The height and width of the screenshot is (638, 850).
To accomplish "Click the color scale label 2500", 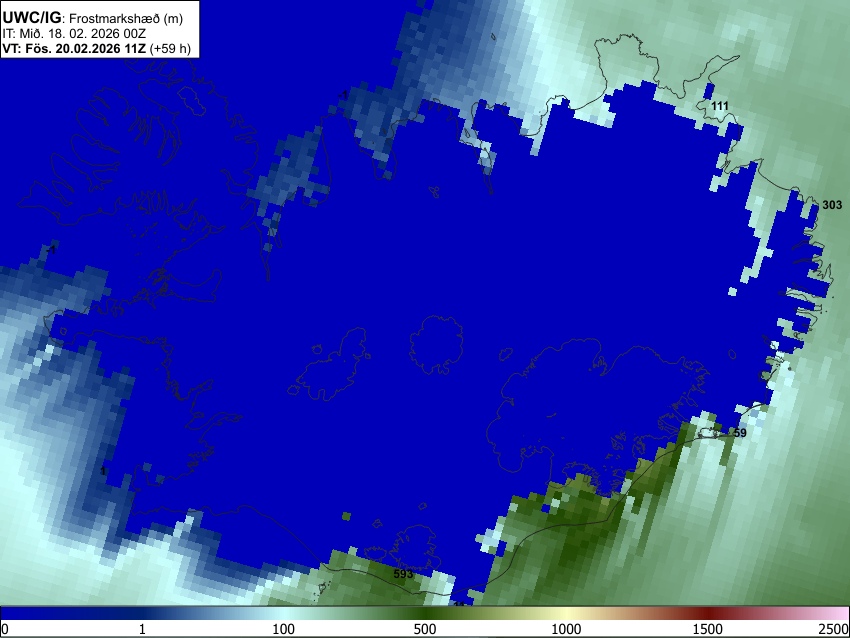I will pyautogui.click(x=834, y=629).
